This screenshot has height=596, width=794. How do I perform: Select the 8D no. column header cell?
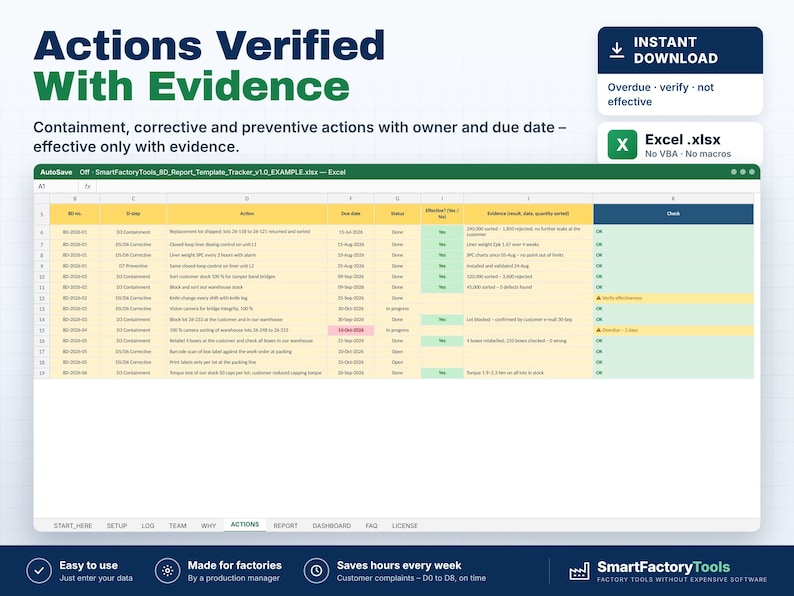point(75,214)
